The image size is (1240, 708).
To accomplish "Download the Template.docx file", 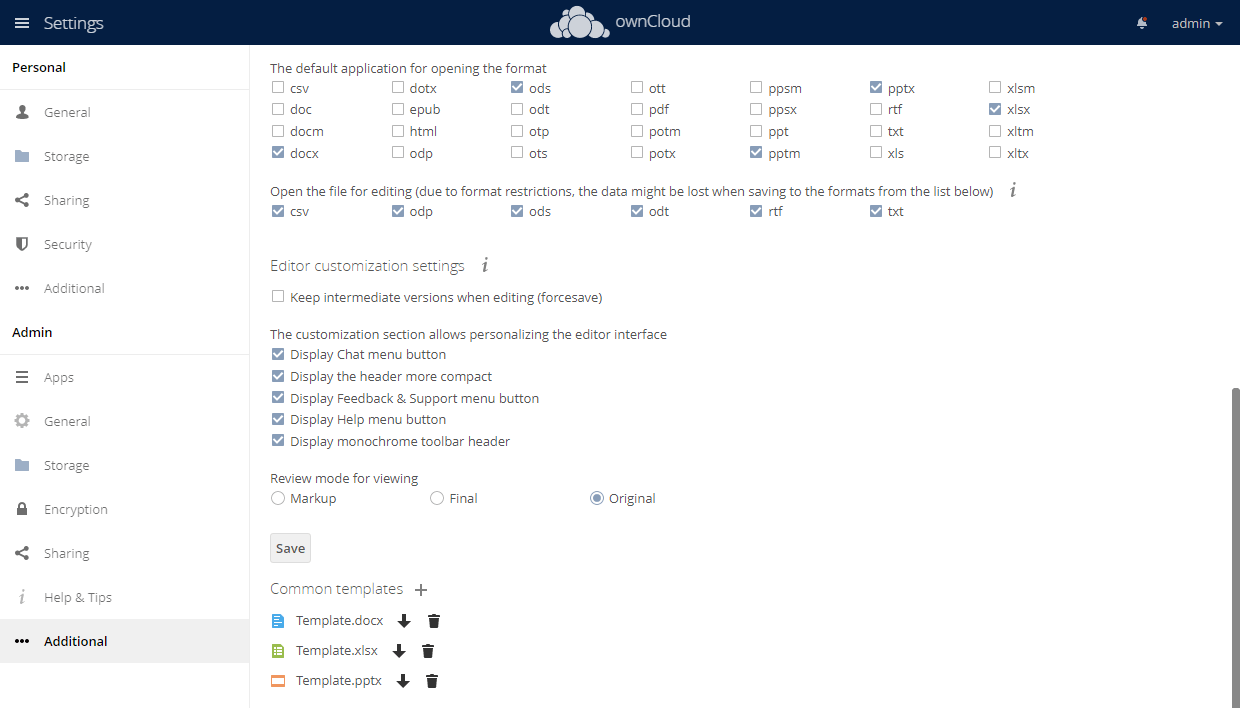I will (404, 621).
